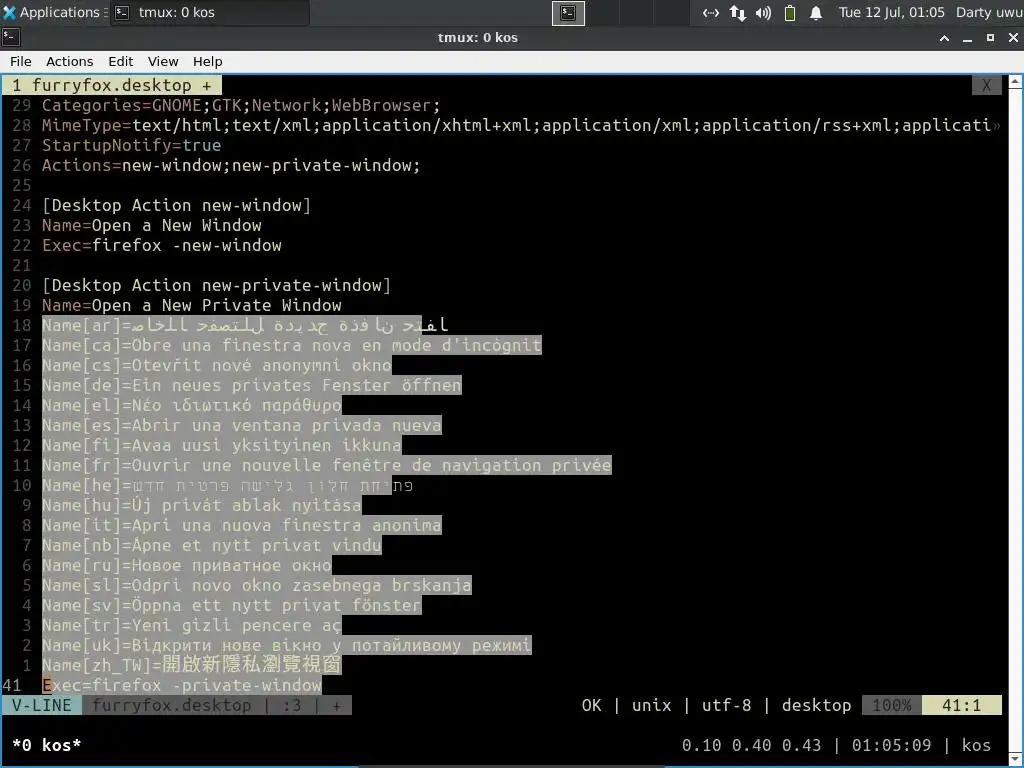Click 'Name[hu]=Új privát ablak nyitása'
The image size is (1024, 768).
click(201, 505)
